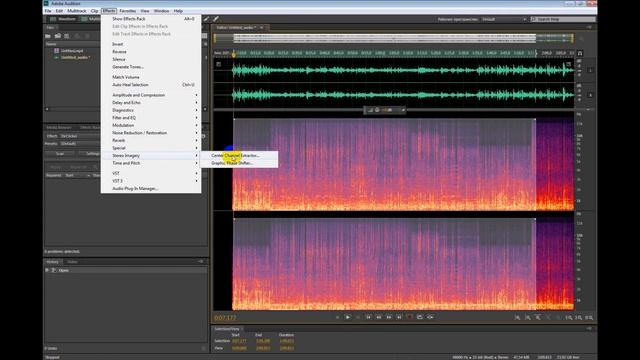
Task: Select the brush tool in top toolbar
Action: pos(216,19)
